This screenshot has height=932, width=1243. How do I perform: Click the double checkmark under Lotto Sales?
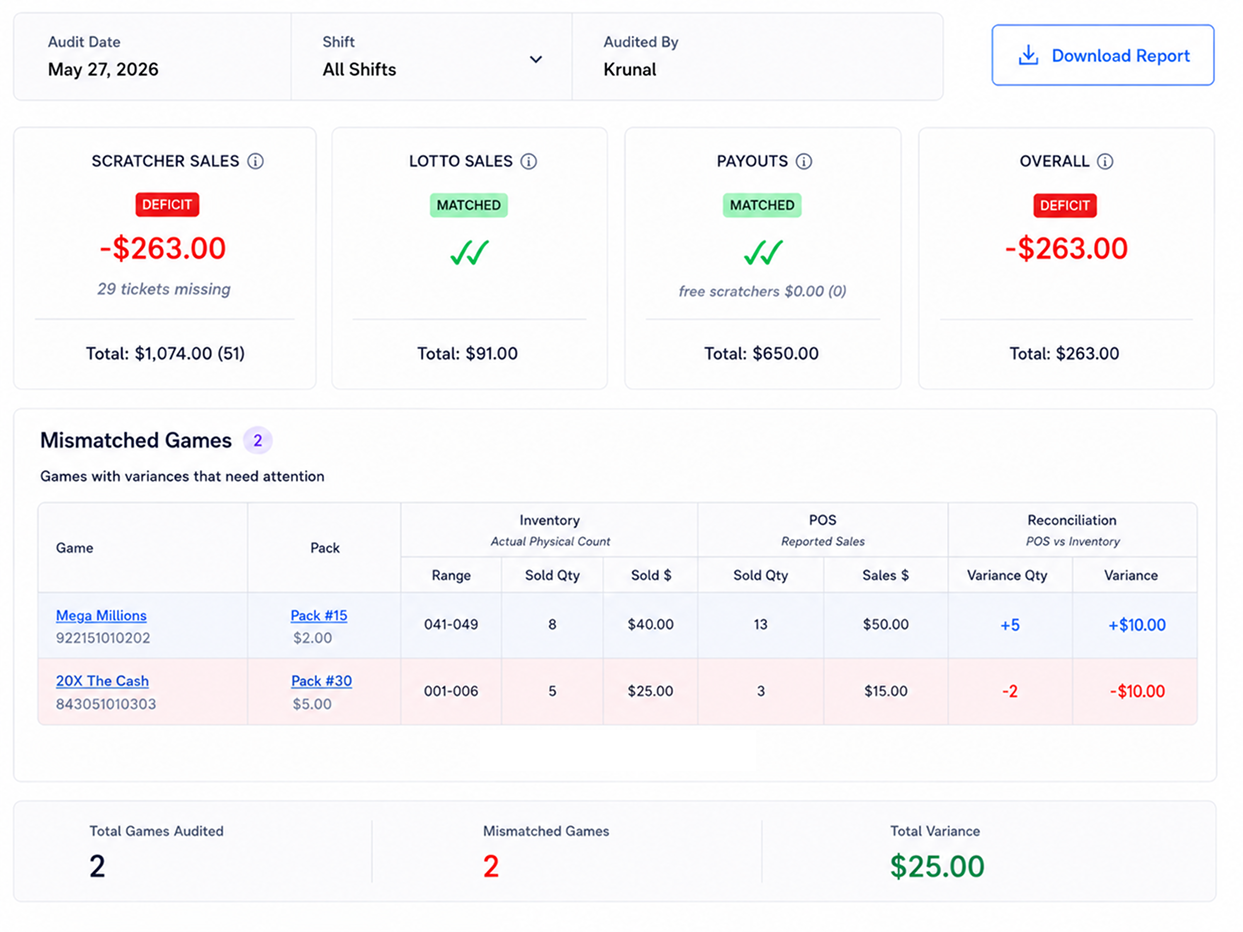click(469, 254)
